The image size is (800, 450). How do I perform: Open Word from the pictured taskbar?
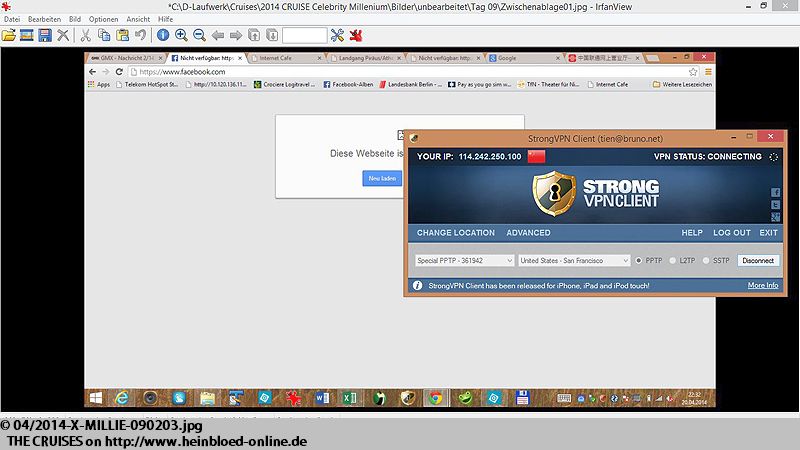[x=322, y=398]
